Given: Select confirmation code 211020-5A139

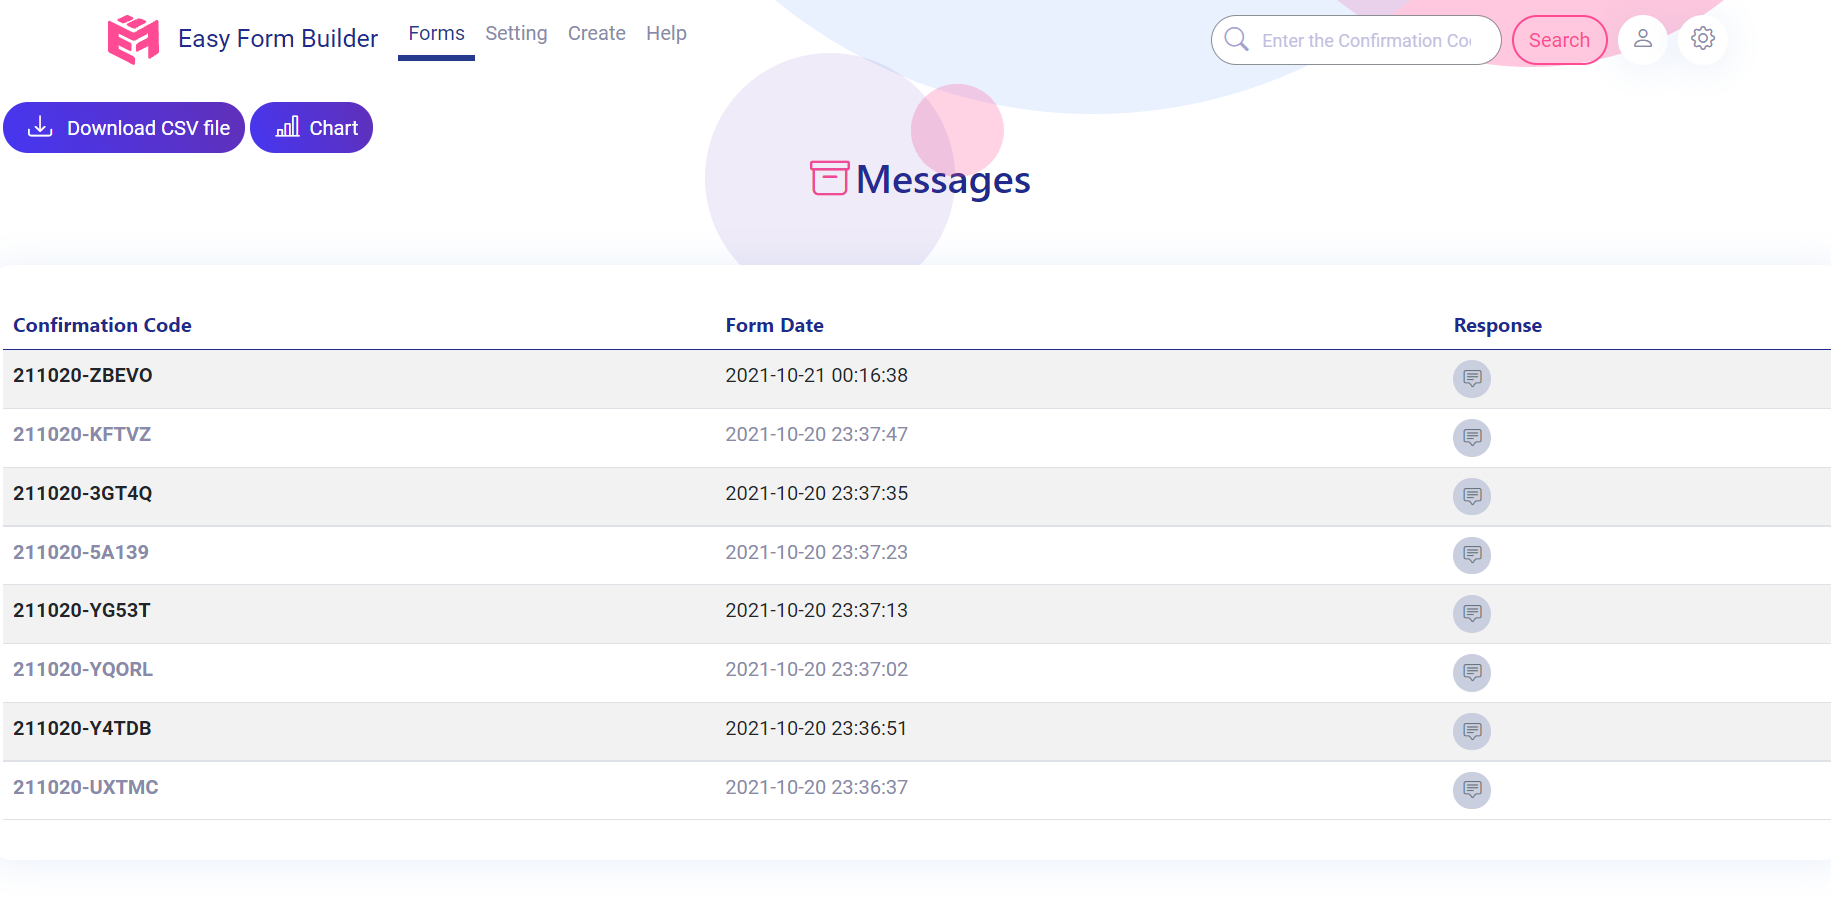Looking at the screenshot, I should click(x=81, y=553).
